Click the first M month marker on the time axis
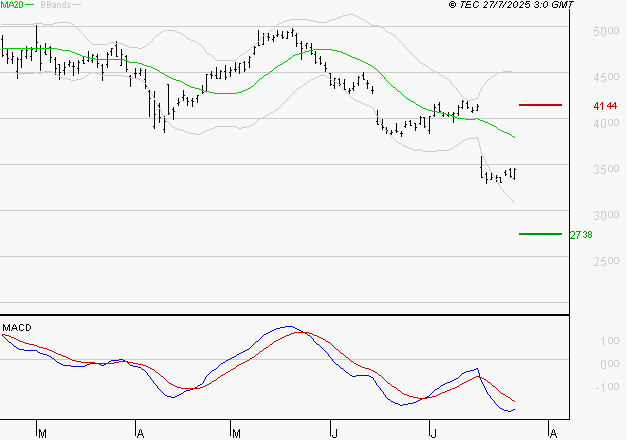The image size is (627, 440). point(42,433)
